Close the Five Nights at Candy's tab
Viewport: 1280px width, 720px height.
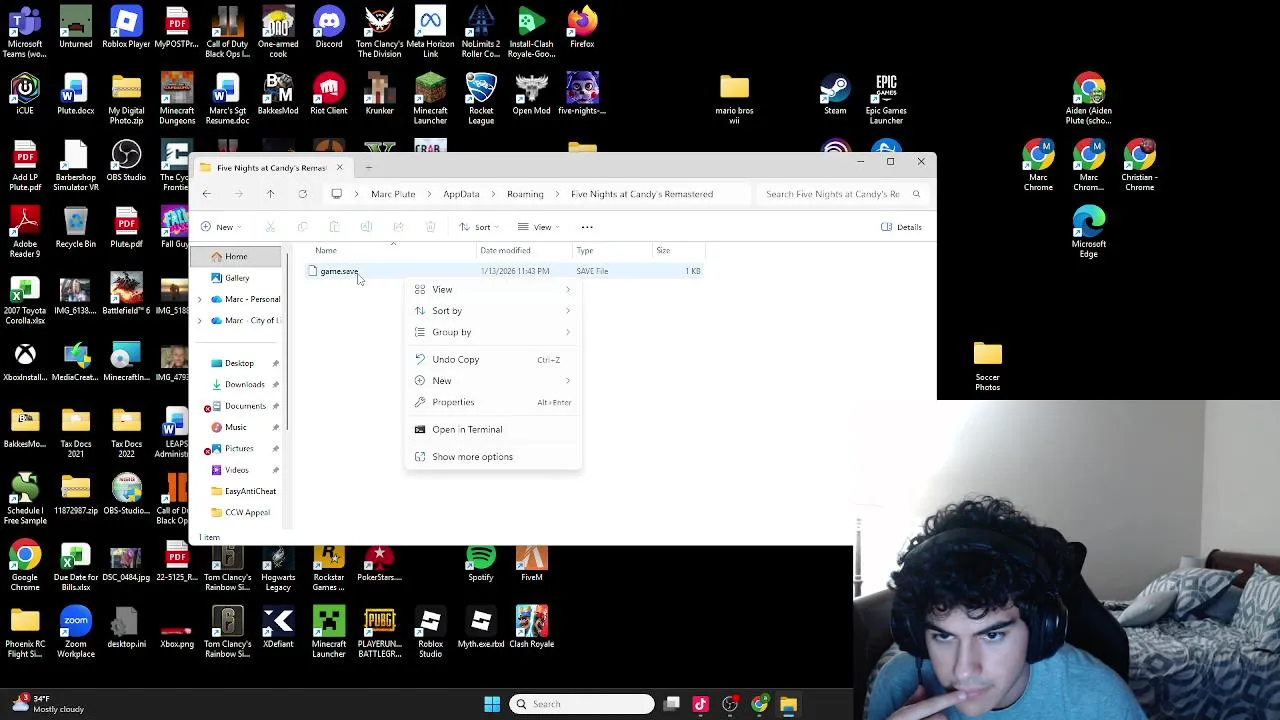[339, 167]
